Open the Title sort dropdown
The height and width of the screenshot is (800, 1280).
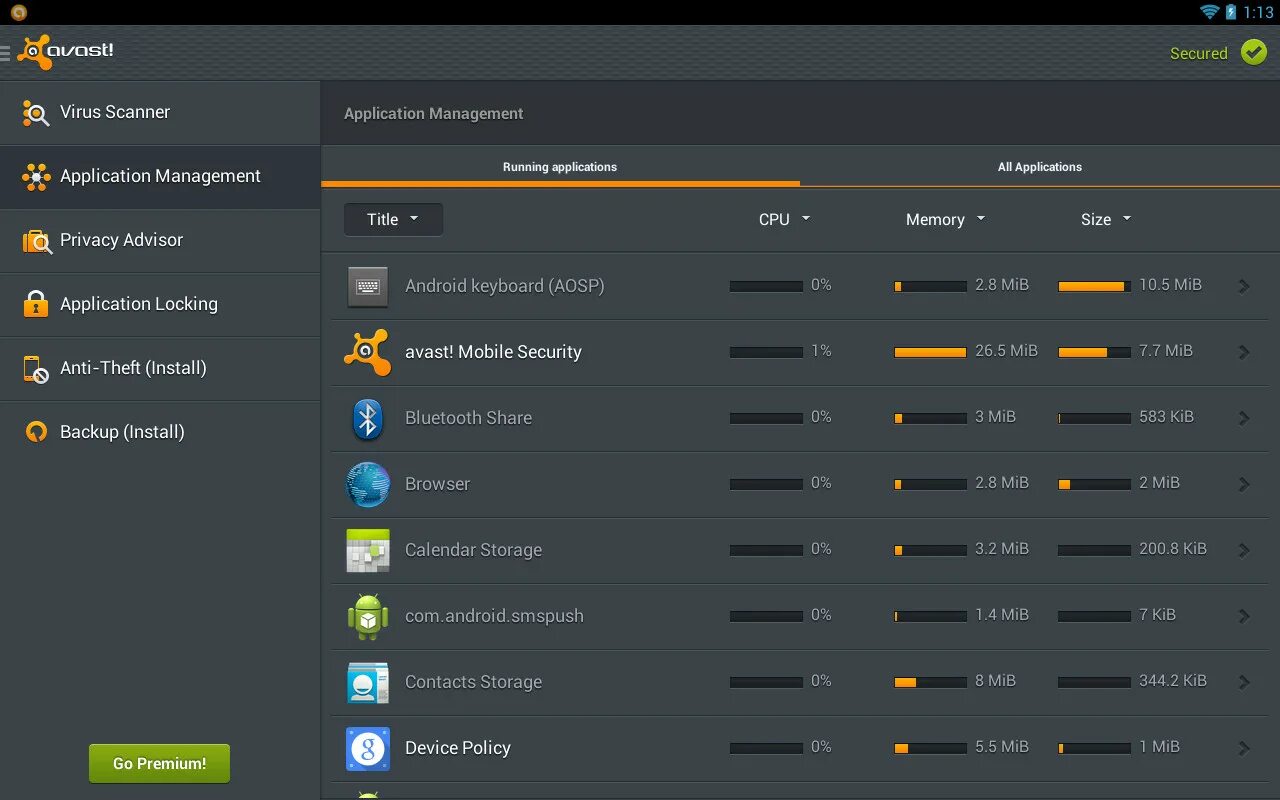pyautogui.click(x=393, y=219)
